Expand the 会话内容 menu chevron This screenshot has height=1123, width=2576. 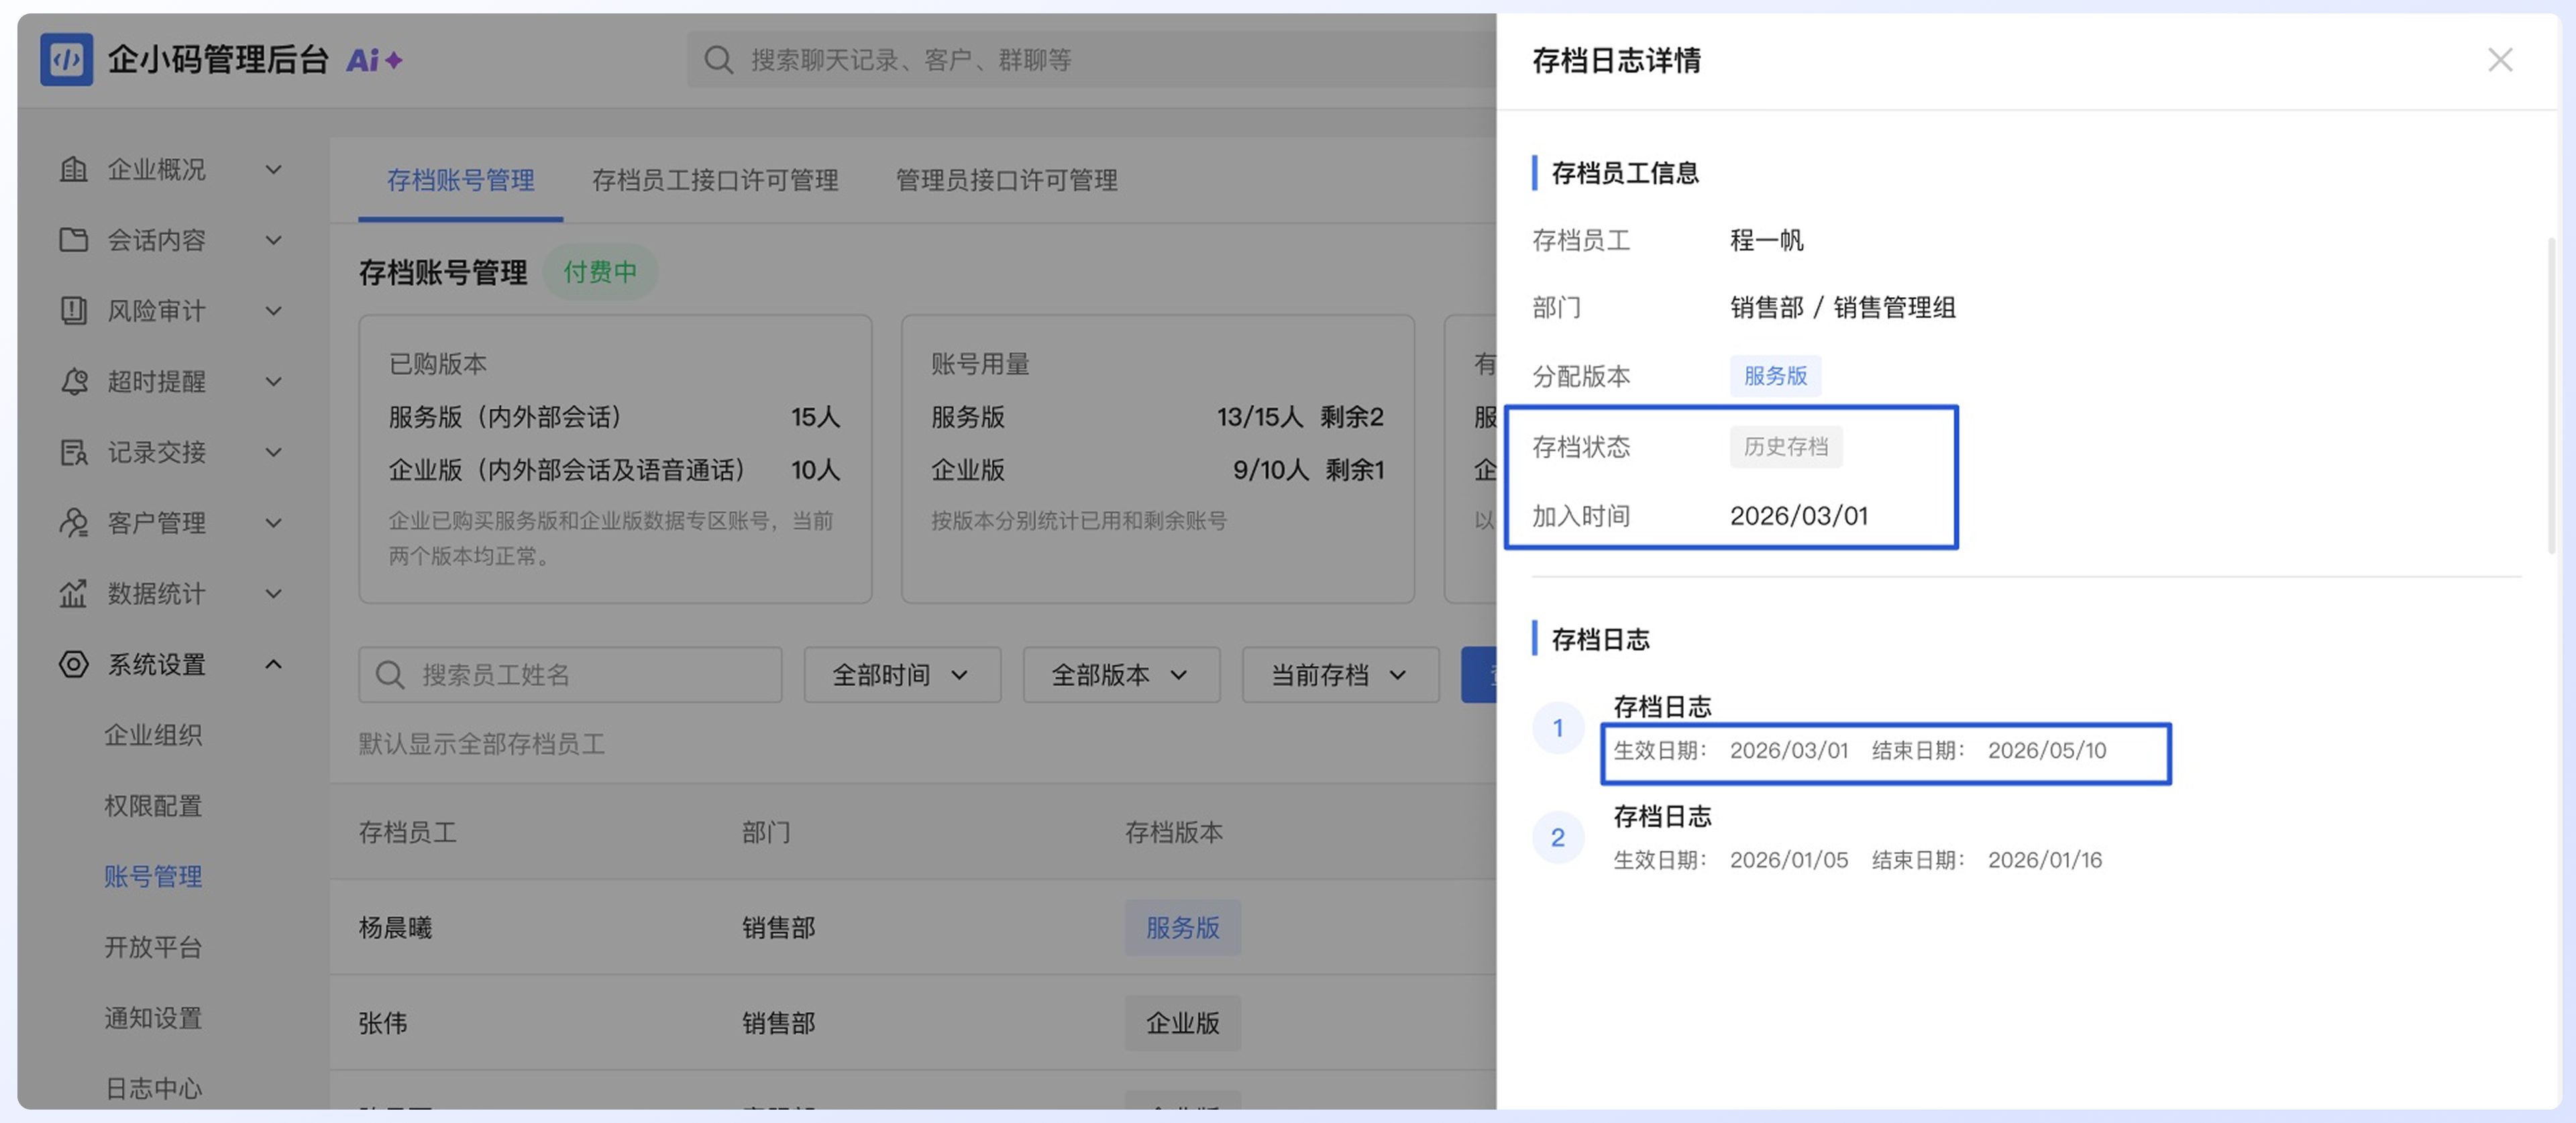273,240
